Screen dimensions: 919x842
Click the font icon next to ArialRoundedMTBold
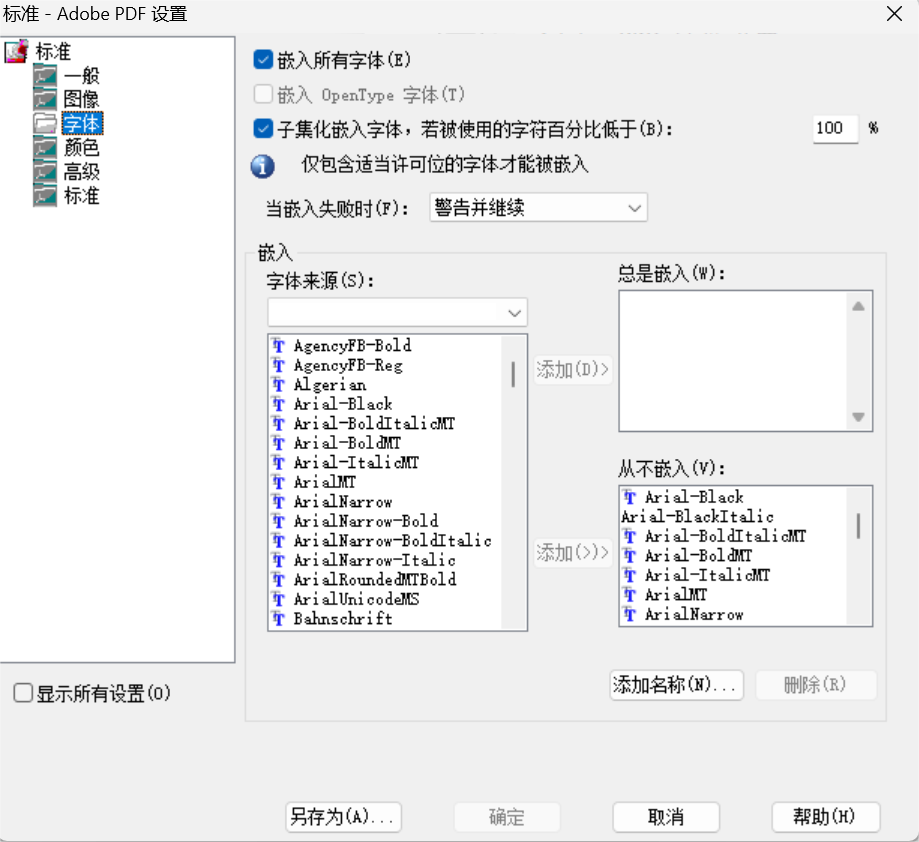coord(278,579)
